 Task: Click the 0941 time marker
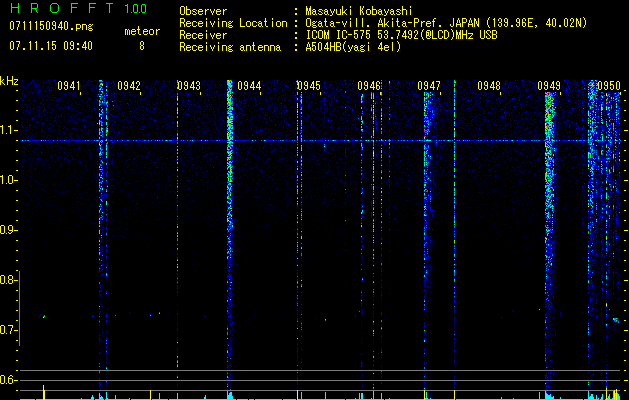click(69, 86)
